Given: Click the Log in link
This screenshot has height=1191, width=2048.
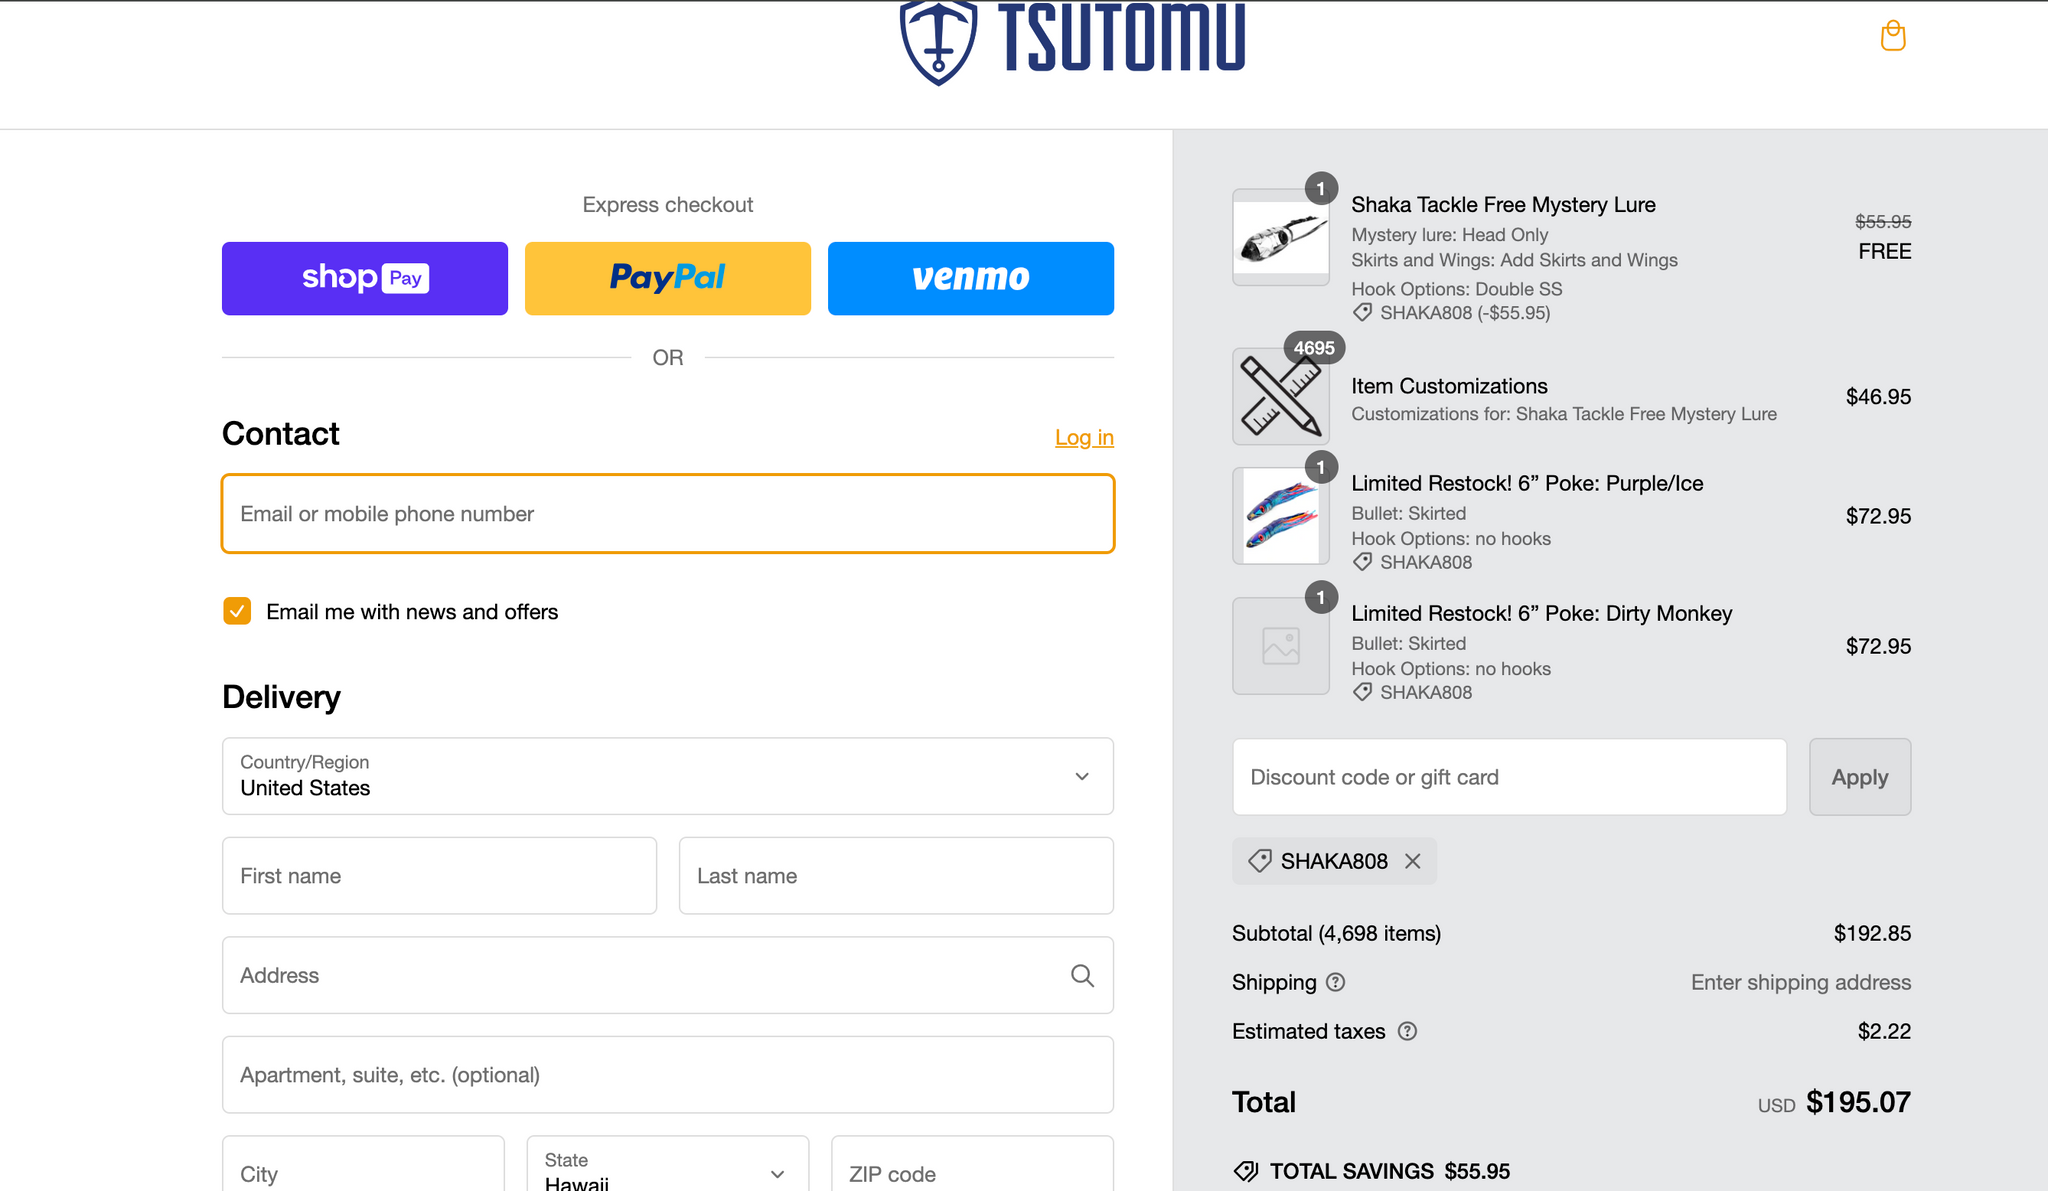Looking at the screenshot, I should [x=1084, y=437].
